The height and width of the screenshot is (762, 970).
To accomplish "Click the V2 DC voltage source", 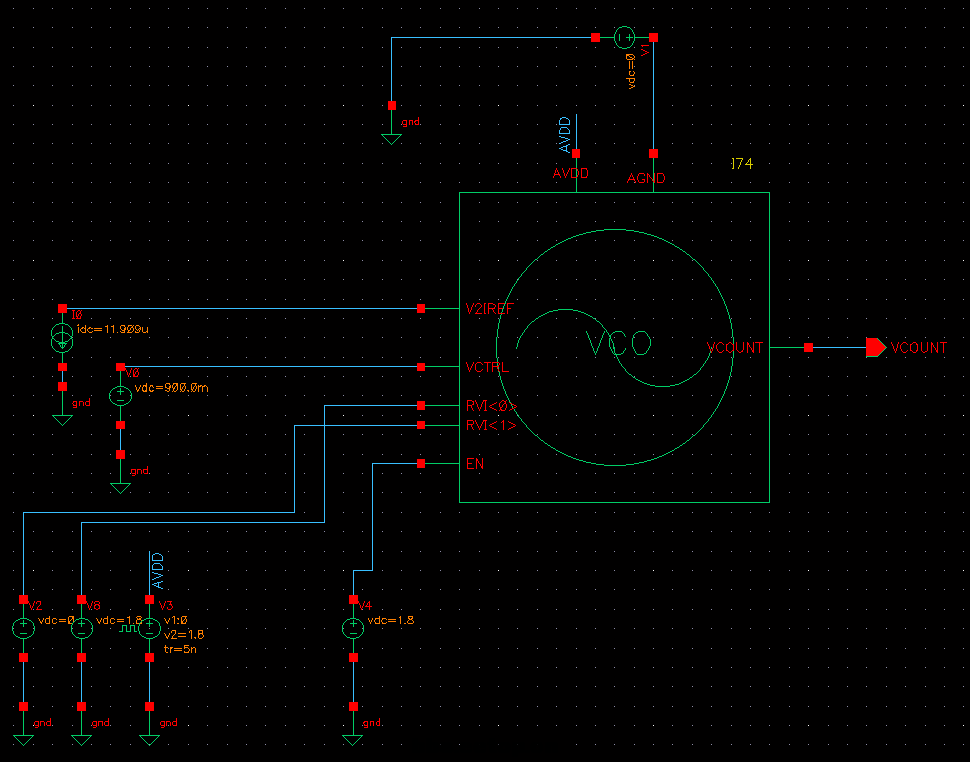I will (x=23, y=628).
